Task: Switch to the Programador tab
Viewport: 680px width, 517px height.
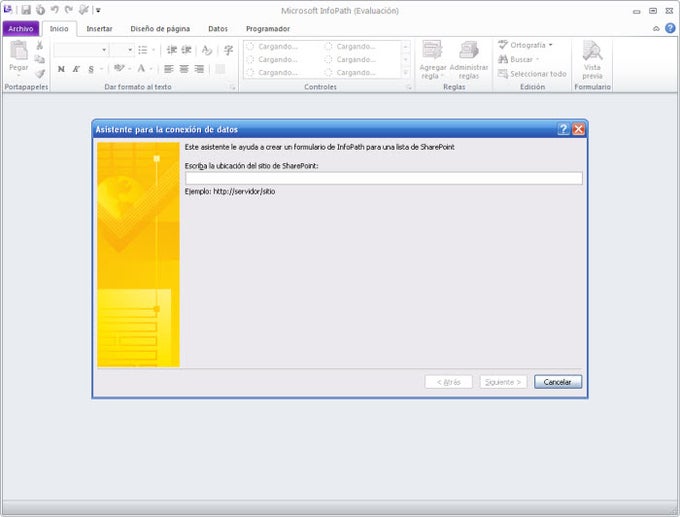Action: click(x=268, y=29)
